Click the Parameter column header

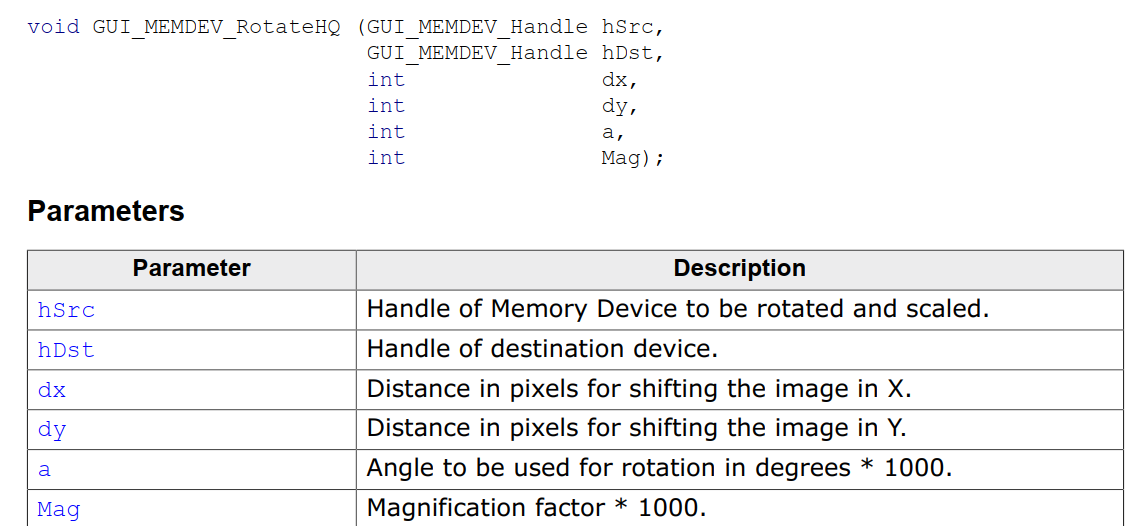pyautogui.click(x=191, y=268)
